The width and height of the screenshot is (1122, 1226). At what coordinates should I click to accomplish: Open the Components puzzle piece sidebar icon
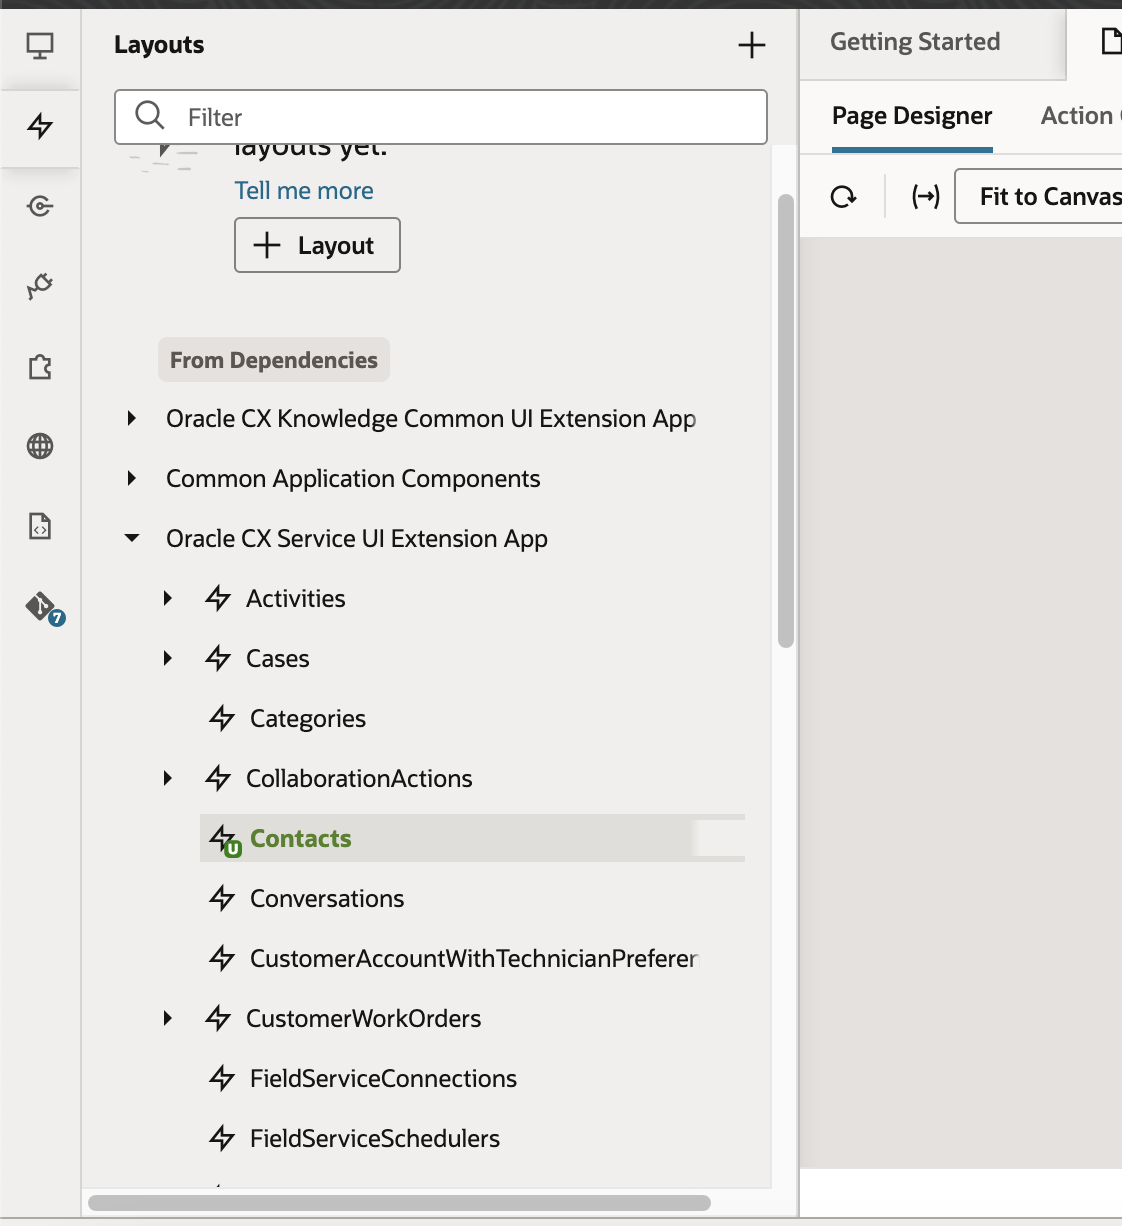coord(40,367)
